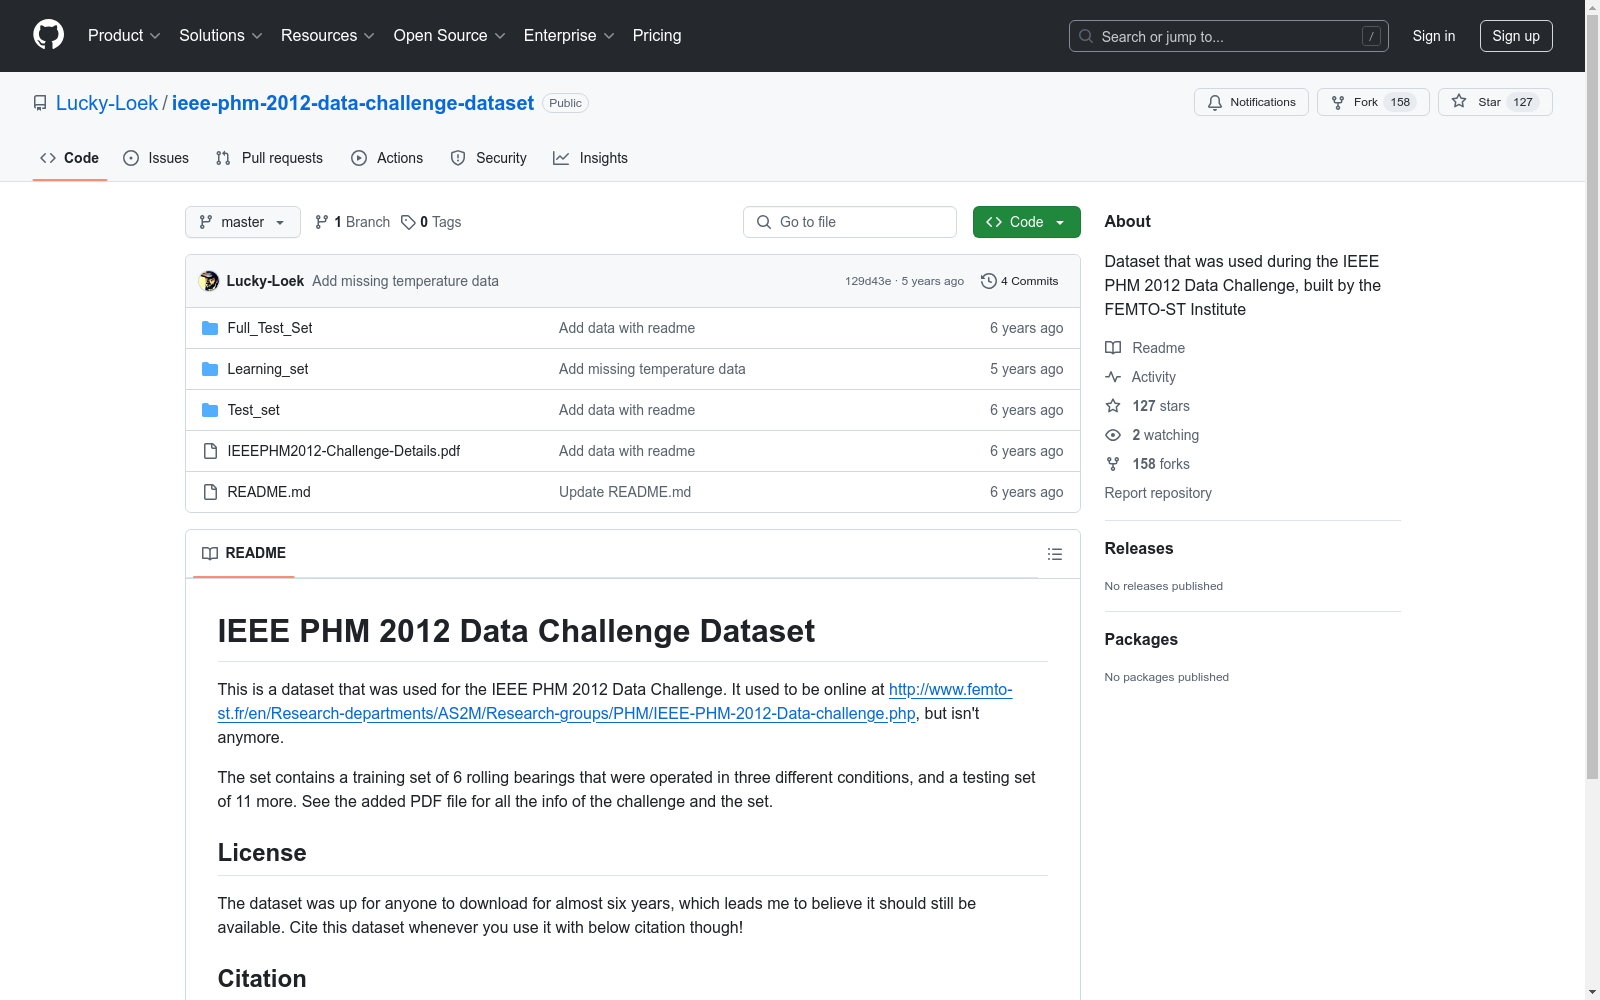The image size is (1600, 1000).
Task: Focus the Go to file field
Action: click(850, 222)
